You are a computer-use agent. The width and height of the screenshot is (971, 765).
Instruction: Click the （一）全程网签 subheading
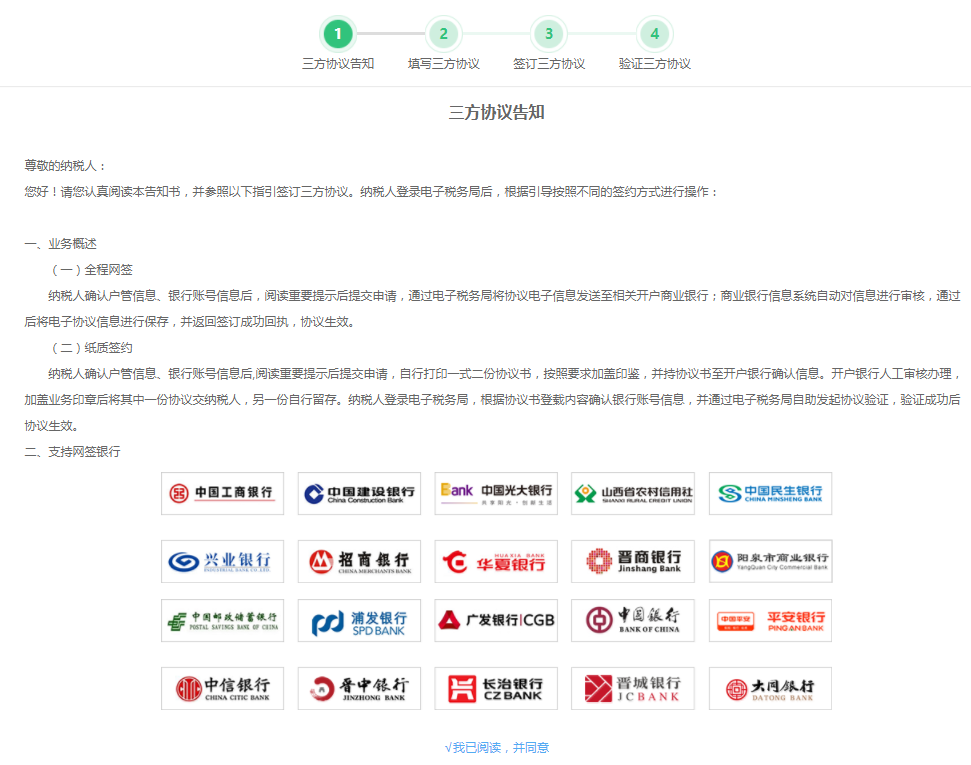(x=90, y=270)
